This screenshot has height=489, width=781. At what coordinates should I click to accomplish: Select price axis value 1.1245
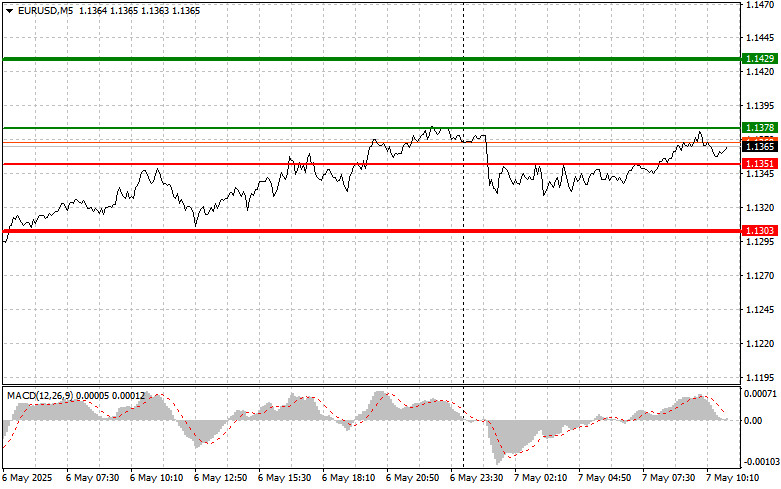(760, 310)
